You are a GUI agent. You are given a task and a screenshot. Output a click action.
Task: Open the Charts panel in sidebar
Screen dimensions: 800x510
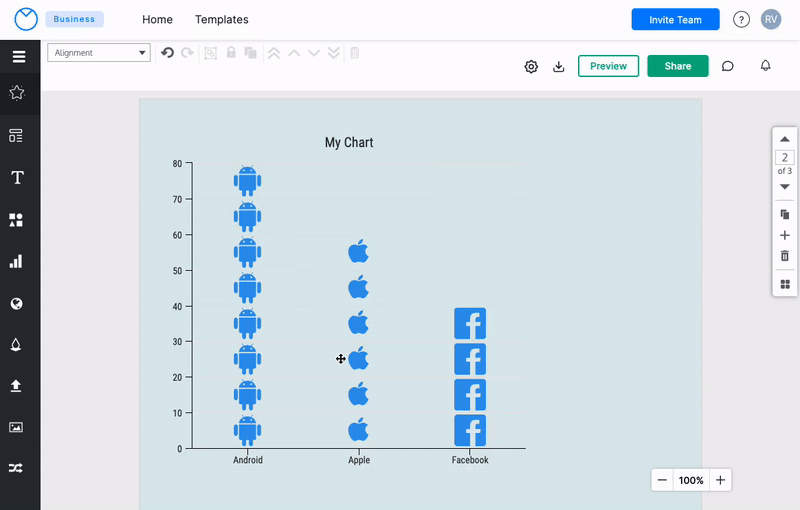coord(17,261)
